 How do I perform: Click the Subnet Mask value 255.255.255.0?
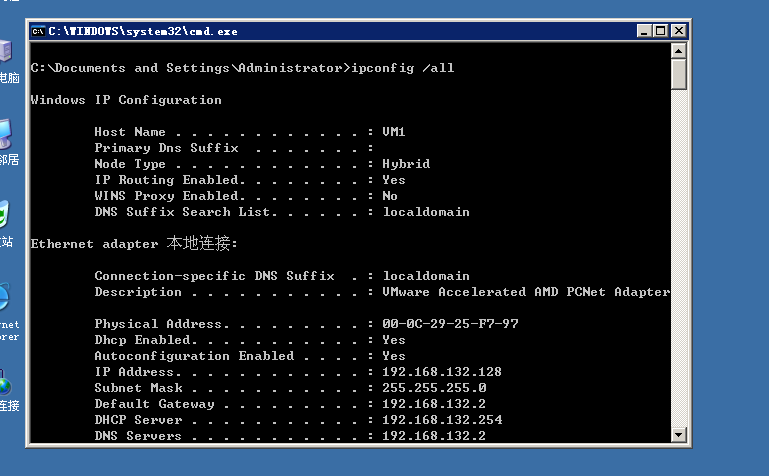[x=434, y=388]
